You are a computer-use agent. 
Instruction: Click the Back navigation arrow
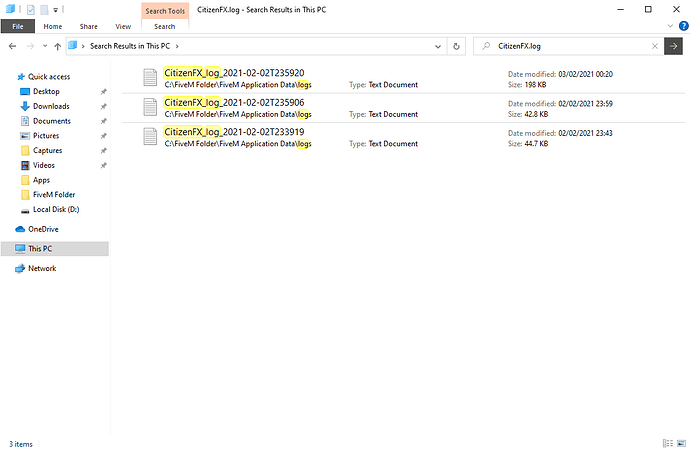(13, 46)
